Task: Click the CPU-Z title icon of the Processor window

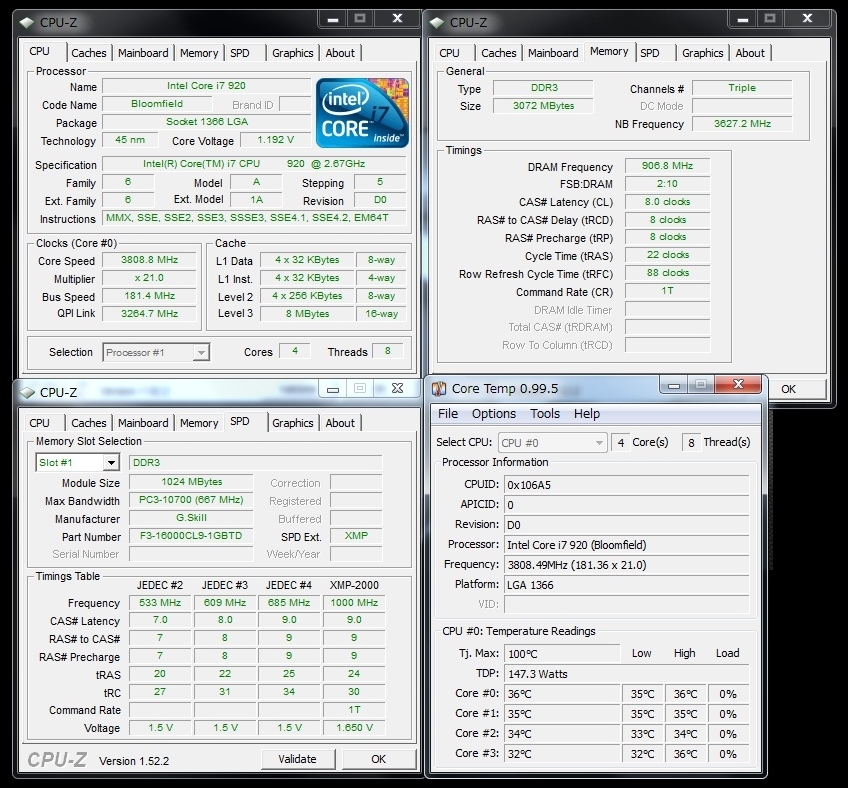Action: 27,23
